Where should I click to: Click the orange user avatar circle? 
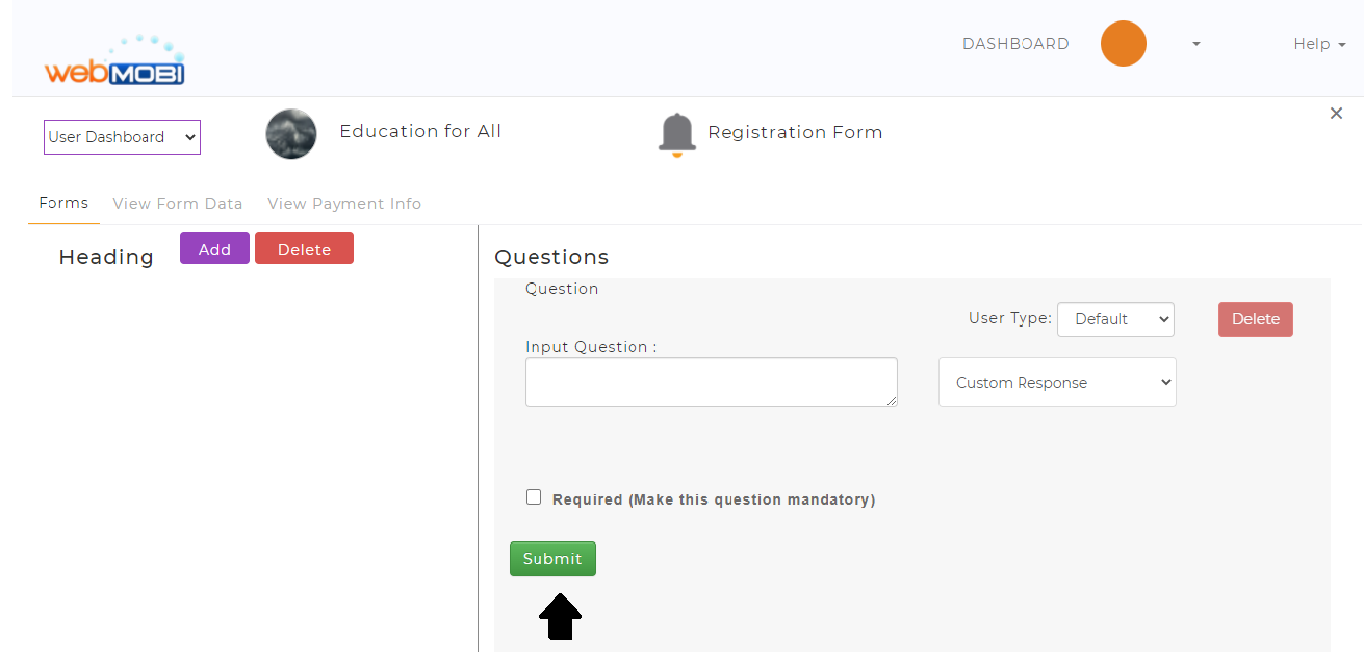[1123, 44]
